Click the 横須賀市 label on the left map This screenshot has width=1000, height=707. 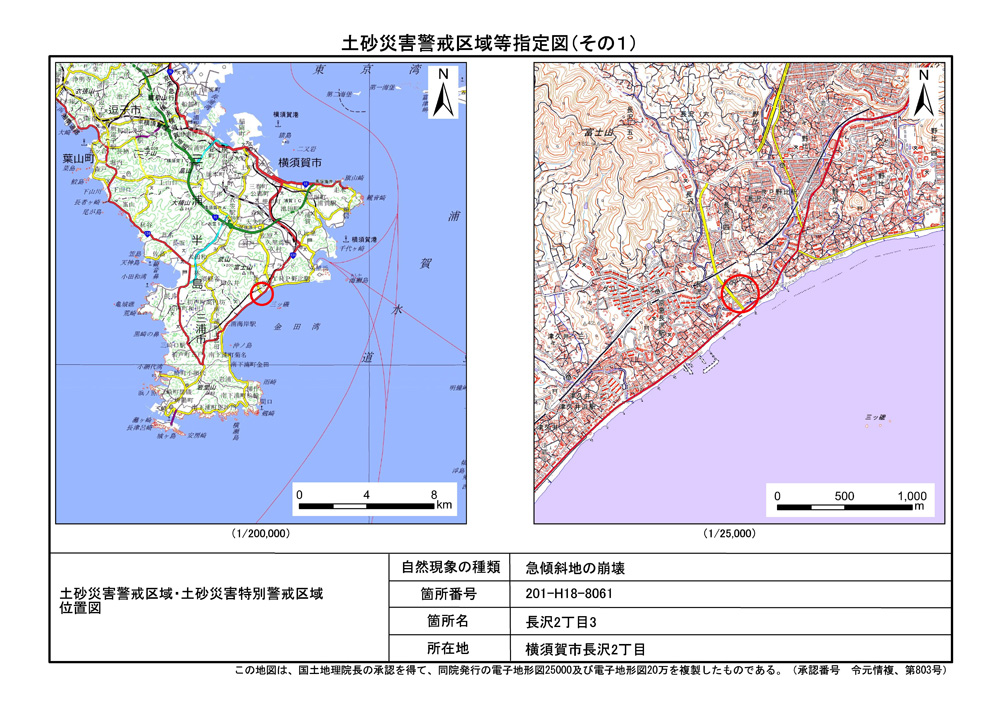coord(299,162)
